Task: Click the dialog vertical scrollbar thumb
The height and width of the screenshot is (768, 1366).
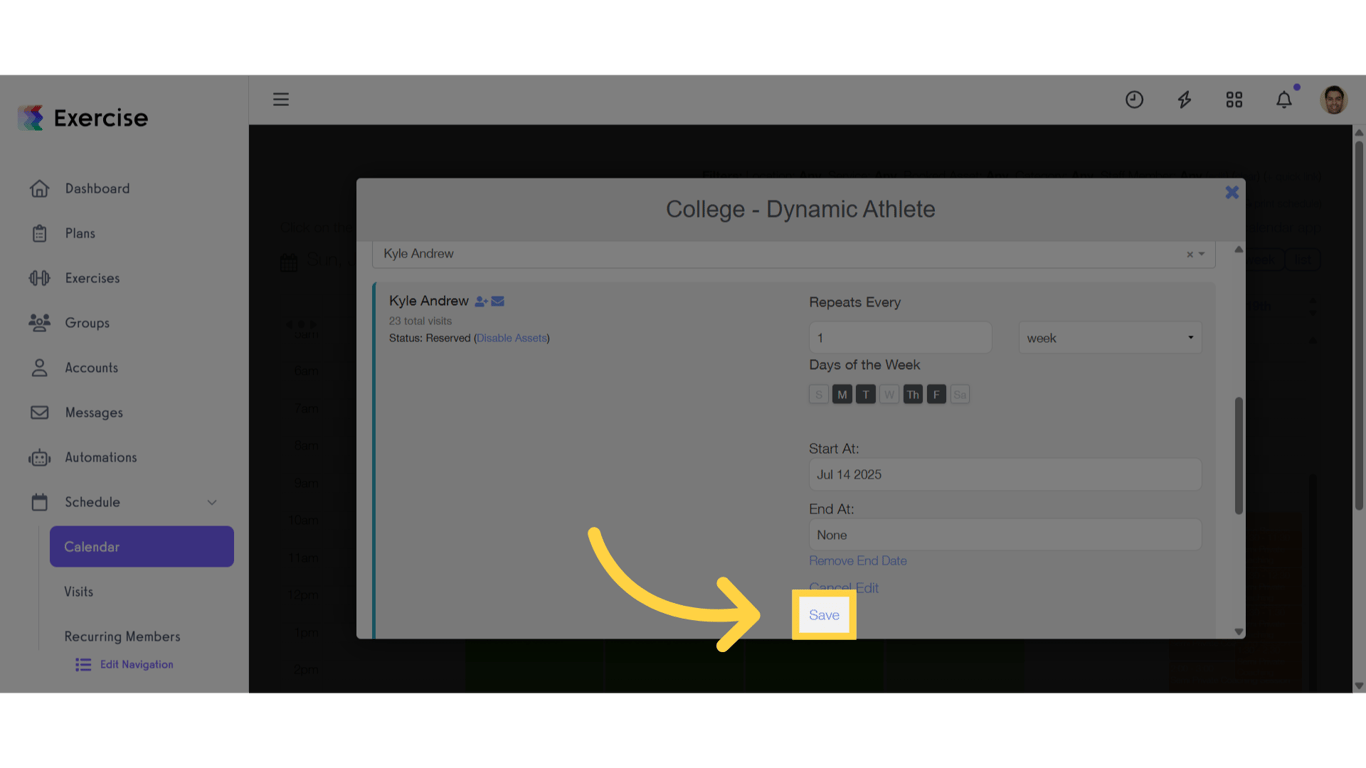Action: [1239, 456]
